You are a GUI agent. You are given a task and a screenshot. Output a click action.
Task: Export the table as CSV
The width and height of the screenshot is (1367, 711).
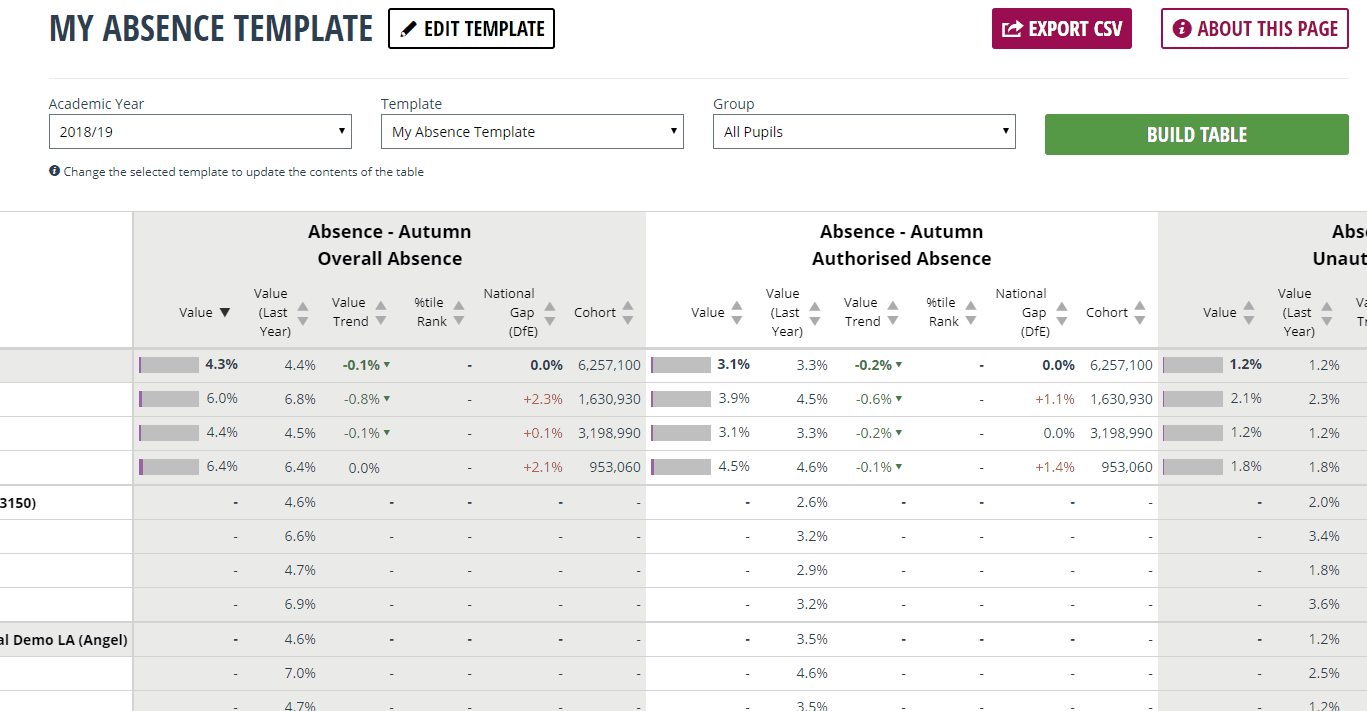[1062, 29]
